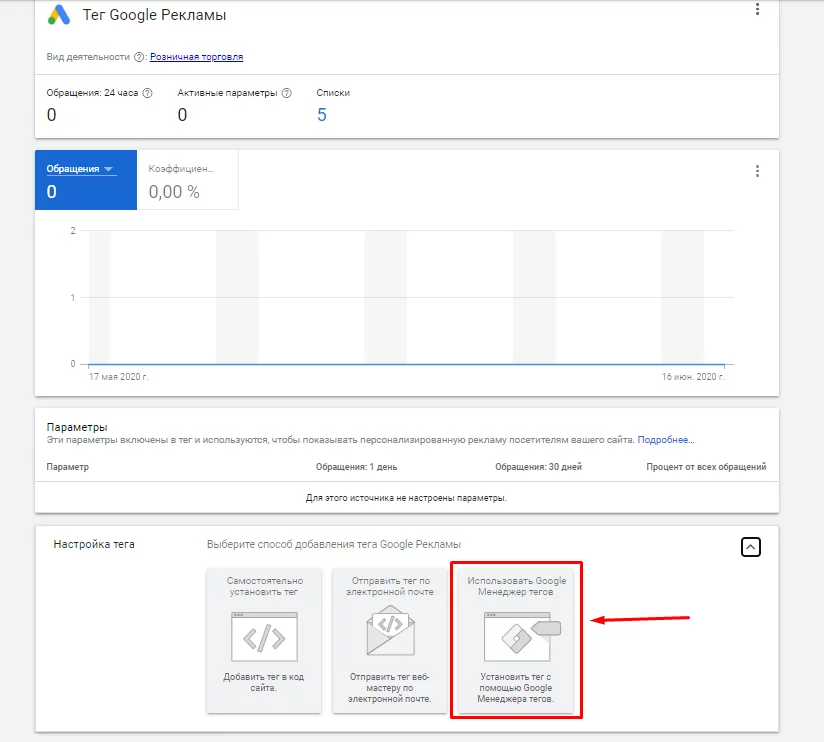Select the Коэффициент metric tab
Image resolution: width=824 pixels, height=742 pixels.
coord(188,180)
